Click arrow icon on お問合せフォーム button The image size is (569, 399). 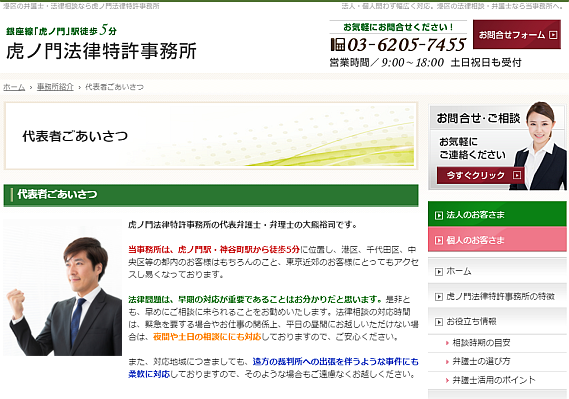[553, 35]
